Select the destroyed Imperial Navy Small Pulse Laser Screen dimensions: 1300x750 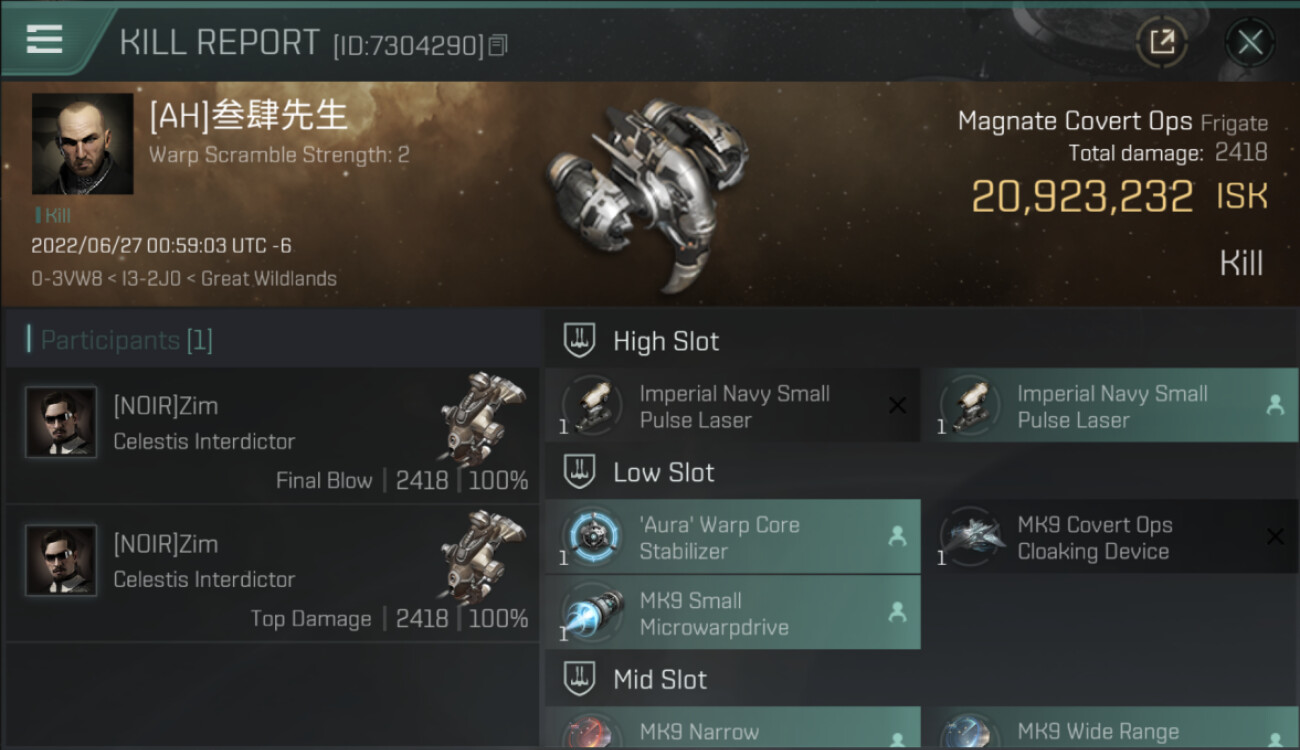click(733, 405)
